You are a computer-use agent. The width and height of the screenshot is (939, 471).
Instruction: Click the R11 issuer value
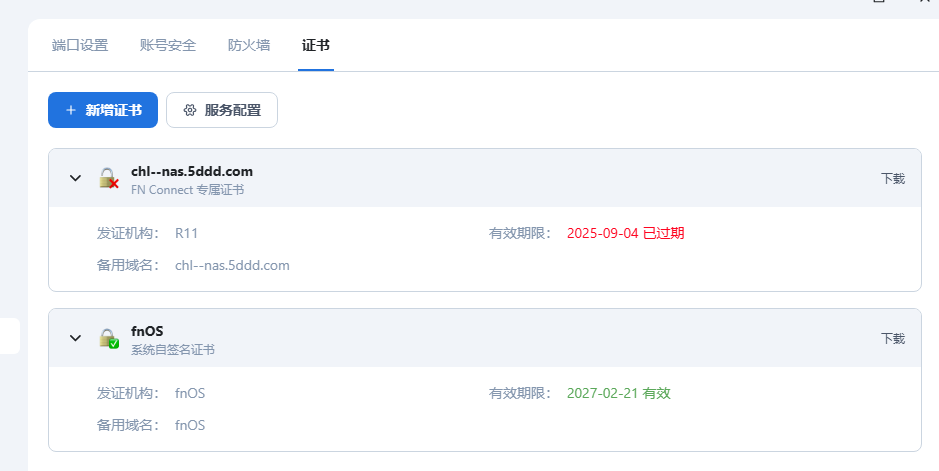coord(187,233)
